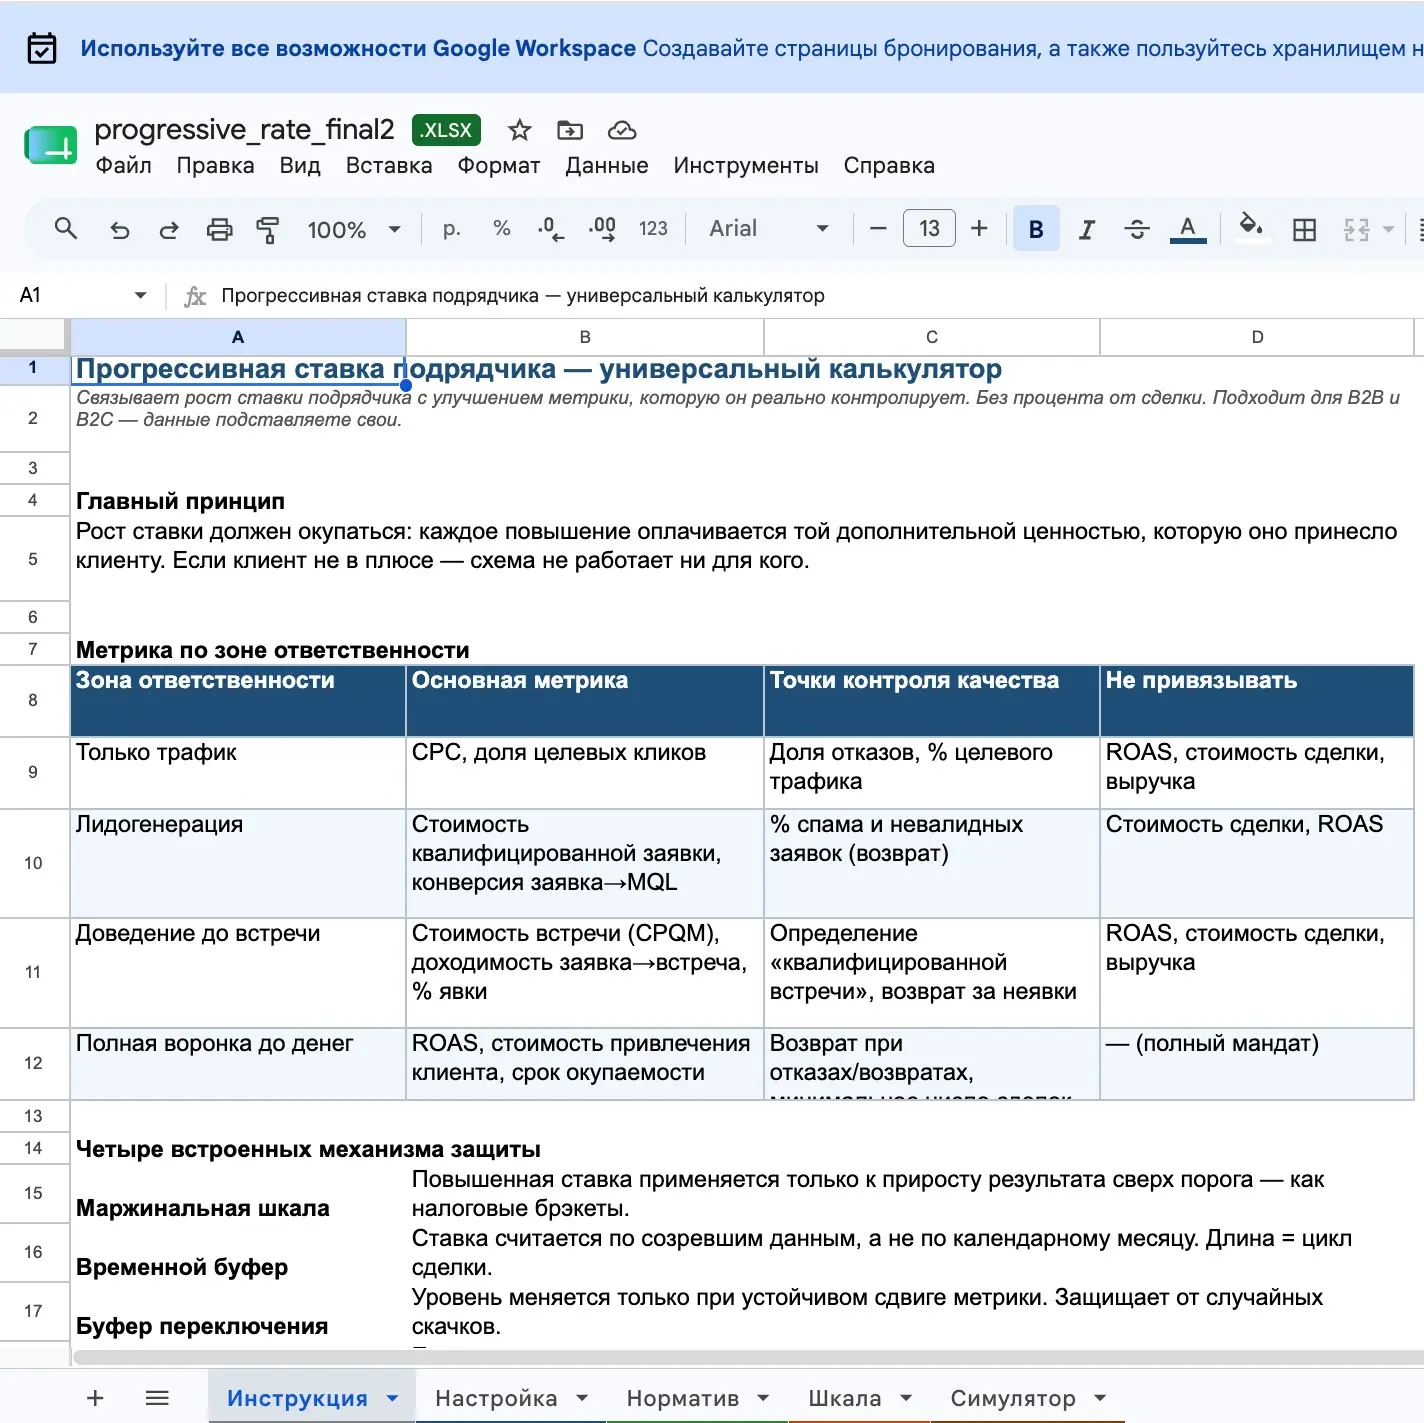Screen dimensions: 1424x1423
Task: Open Норматив tab dropdown arrow
Action: [x=763, y=1398]
